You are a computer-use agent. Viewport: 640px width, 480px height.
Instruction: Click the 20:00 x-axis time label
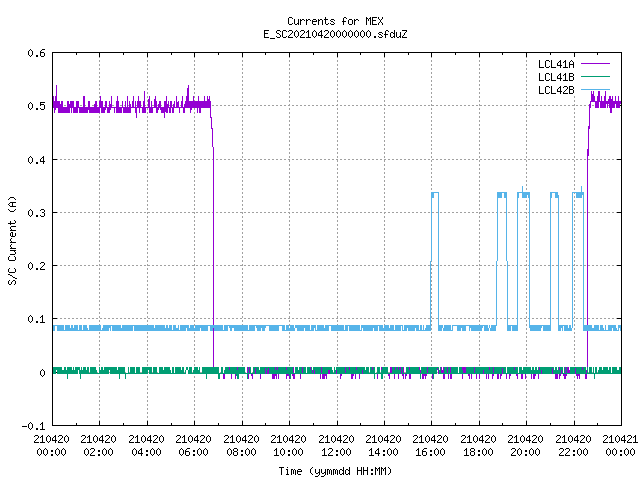(x=525, y=452)
